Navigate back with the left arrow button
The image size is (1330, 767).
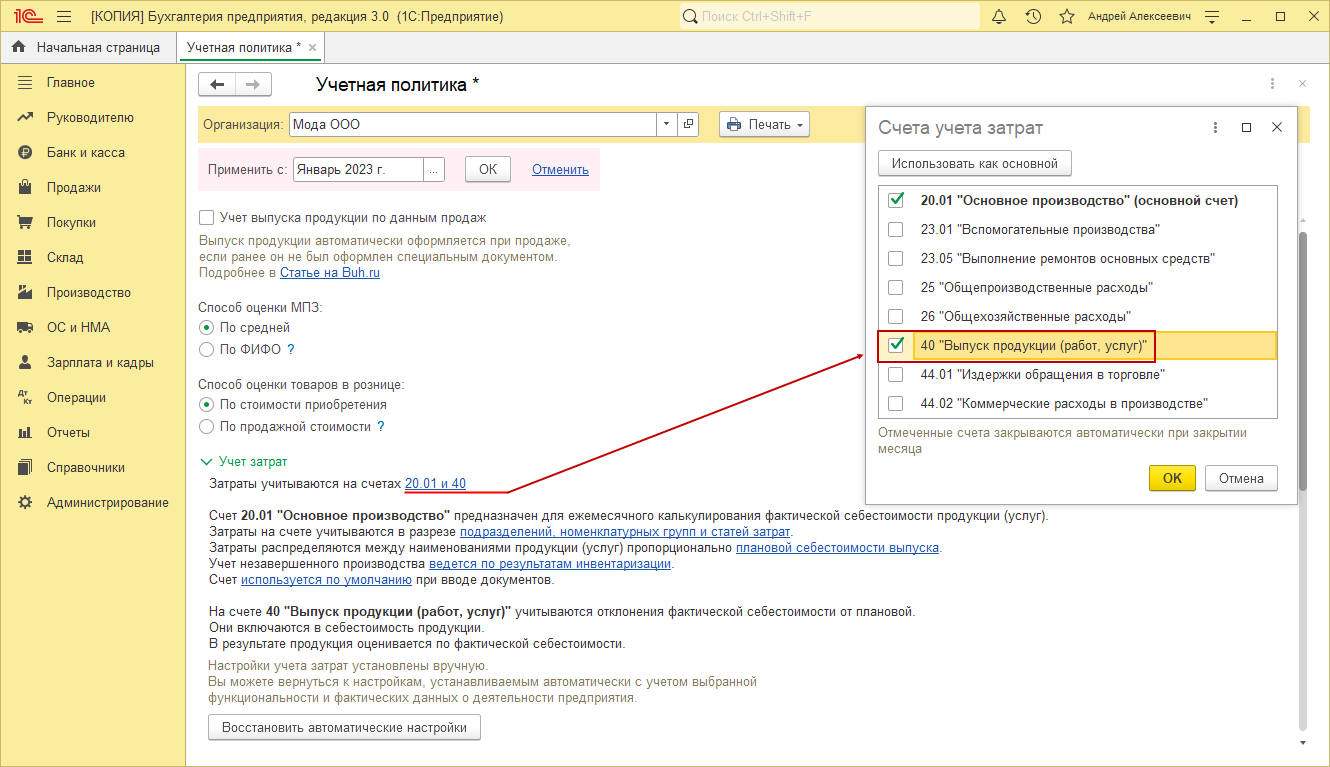217,85
